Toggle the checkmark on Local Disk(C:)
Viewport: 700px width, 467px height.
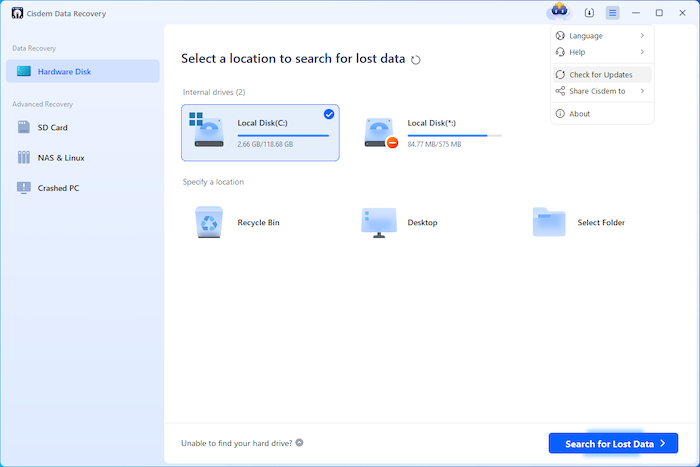(x=329, y=114)
